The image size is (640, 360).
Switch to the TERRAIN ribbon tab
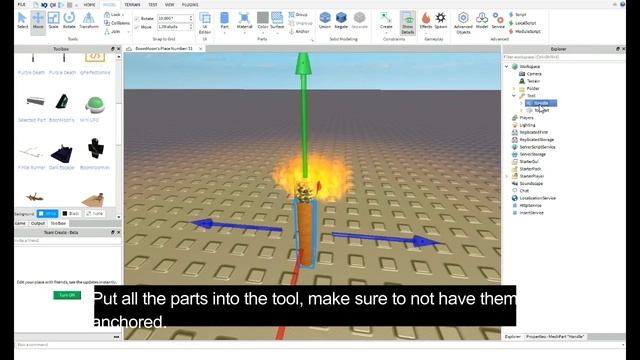(x=132, y=4)
